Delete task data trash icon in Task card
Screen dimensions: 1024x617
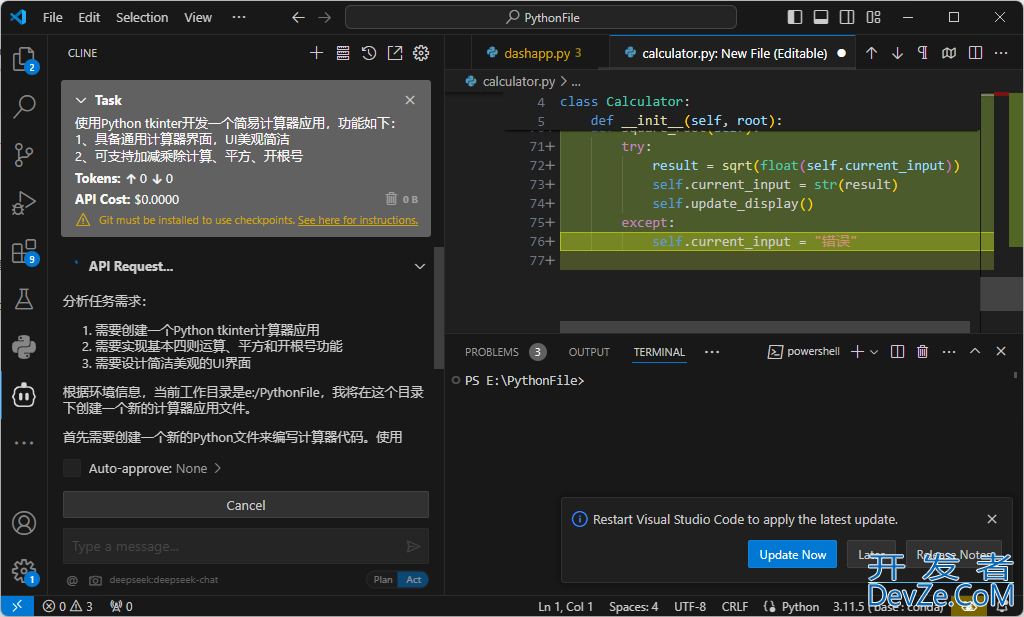point(391,198)
